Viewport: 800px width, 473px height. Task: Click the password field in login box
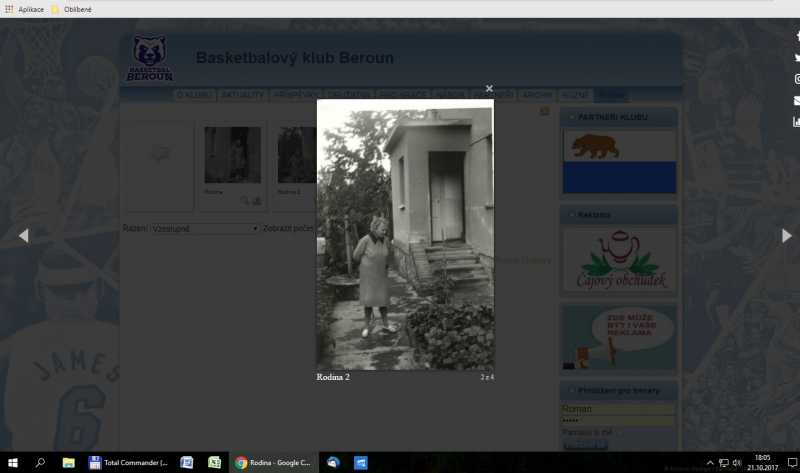[617, 420]
